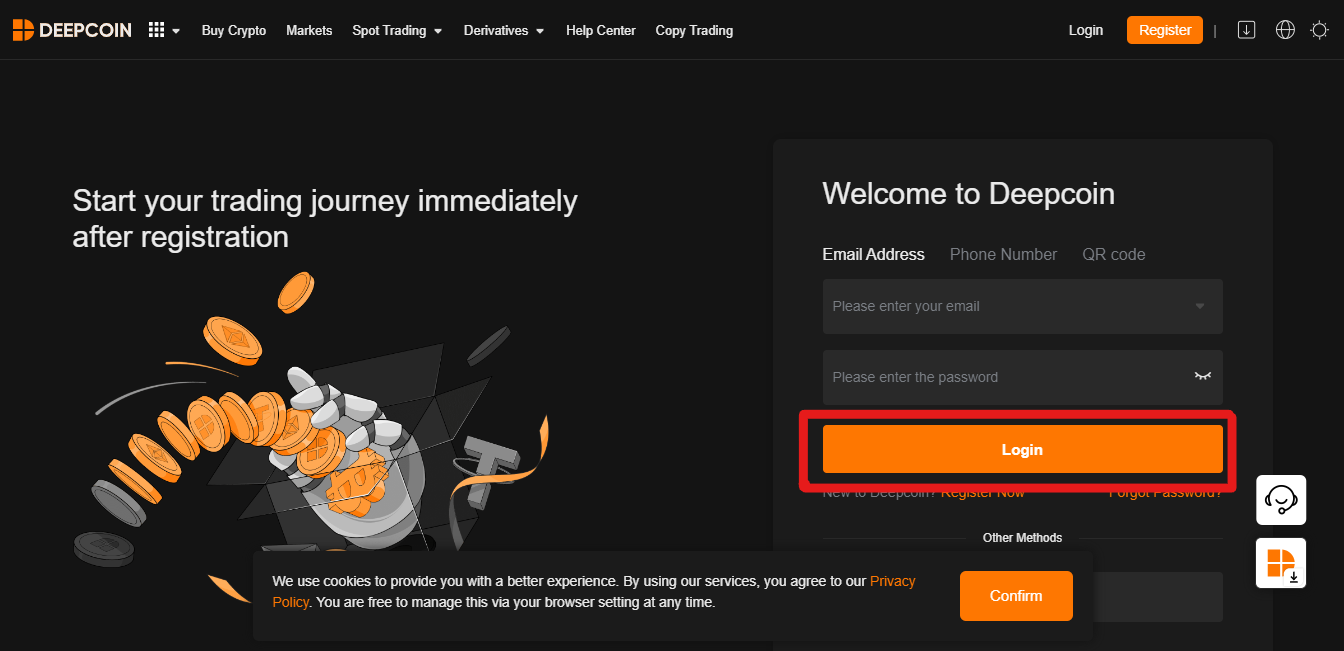Viewport: 1344px width, 651px height.
Task: Click the 'Start your trading journey' headline
Action: coord(325,219)
